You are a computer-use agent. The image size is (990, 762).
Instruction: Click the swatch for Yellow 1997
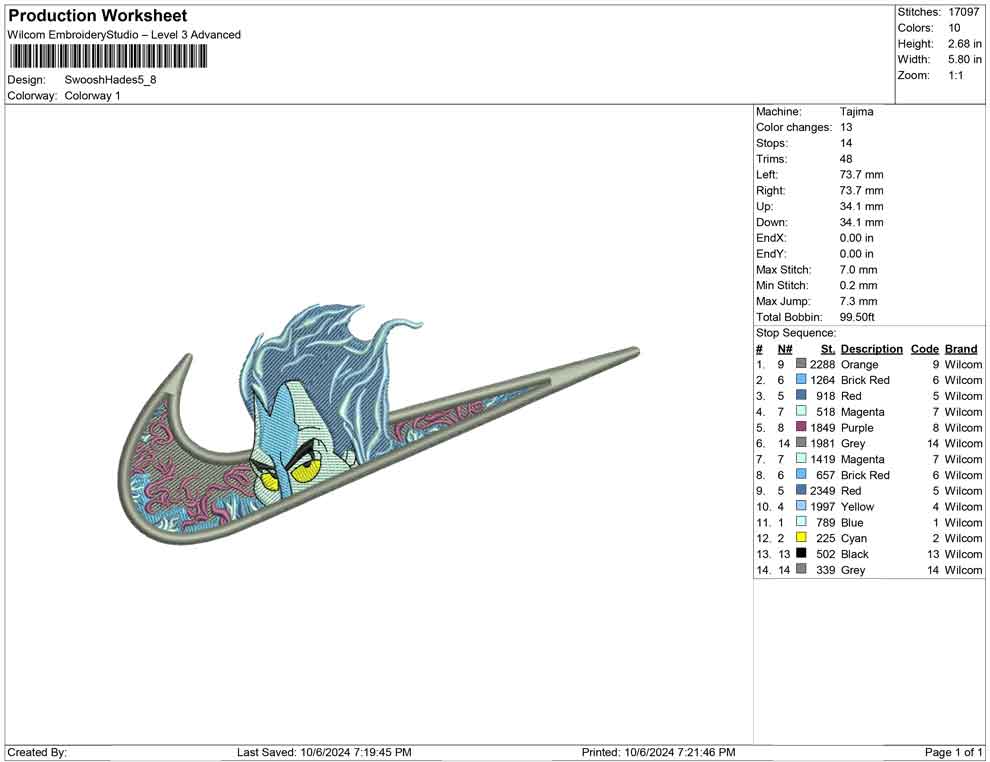[801, 506]
